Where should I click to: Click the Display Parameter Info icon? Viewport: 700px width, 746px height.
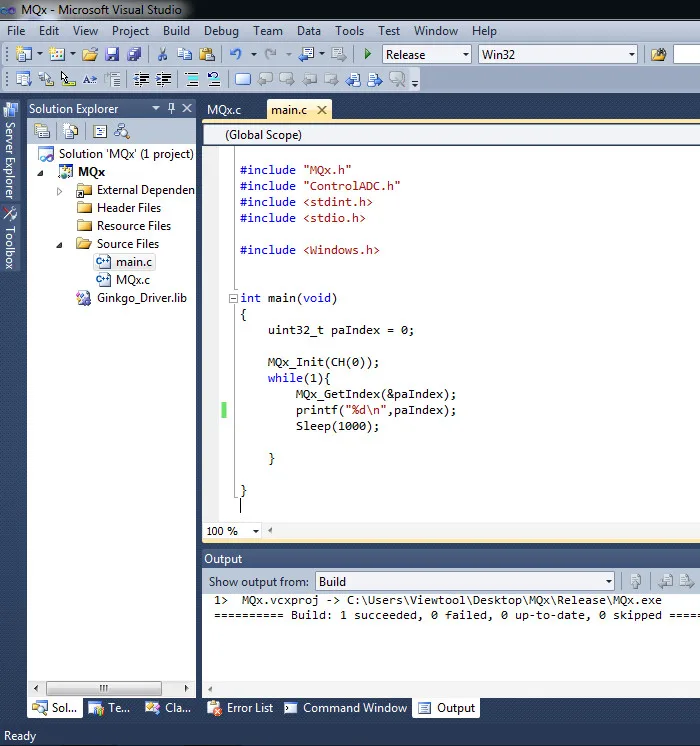[x=46, y=79]
